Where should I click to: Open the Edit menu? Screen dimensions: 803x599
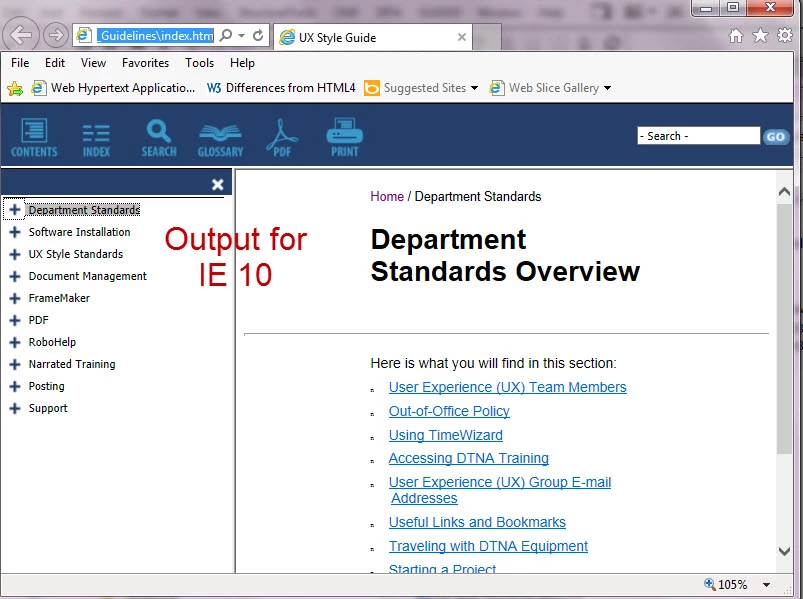pos(55,63)
